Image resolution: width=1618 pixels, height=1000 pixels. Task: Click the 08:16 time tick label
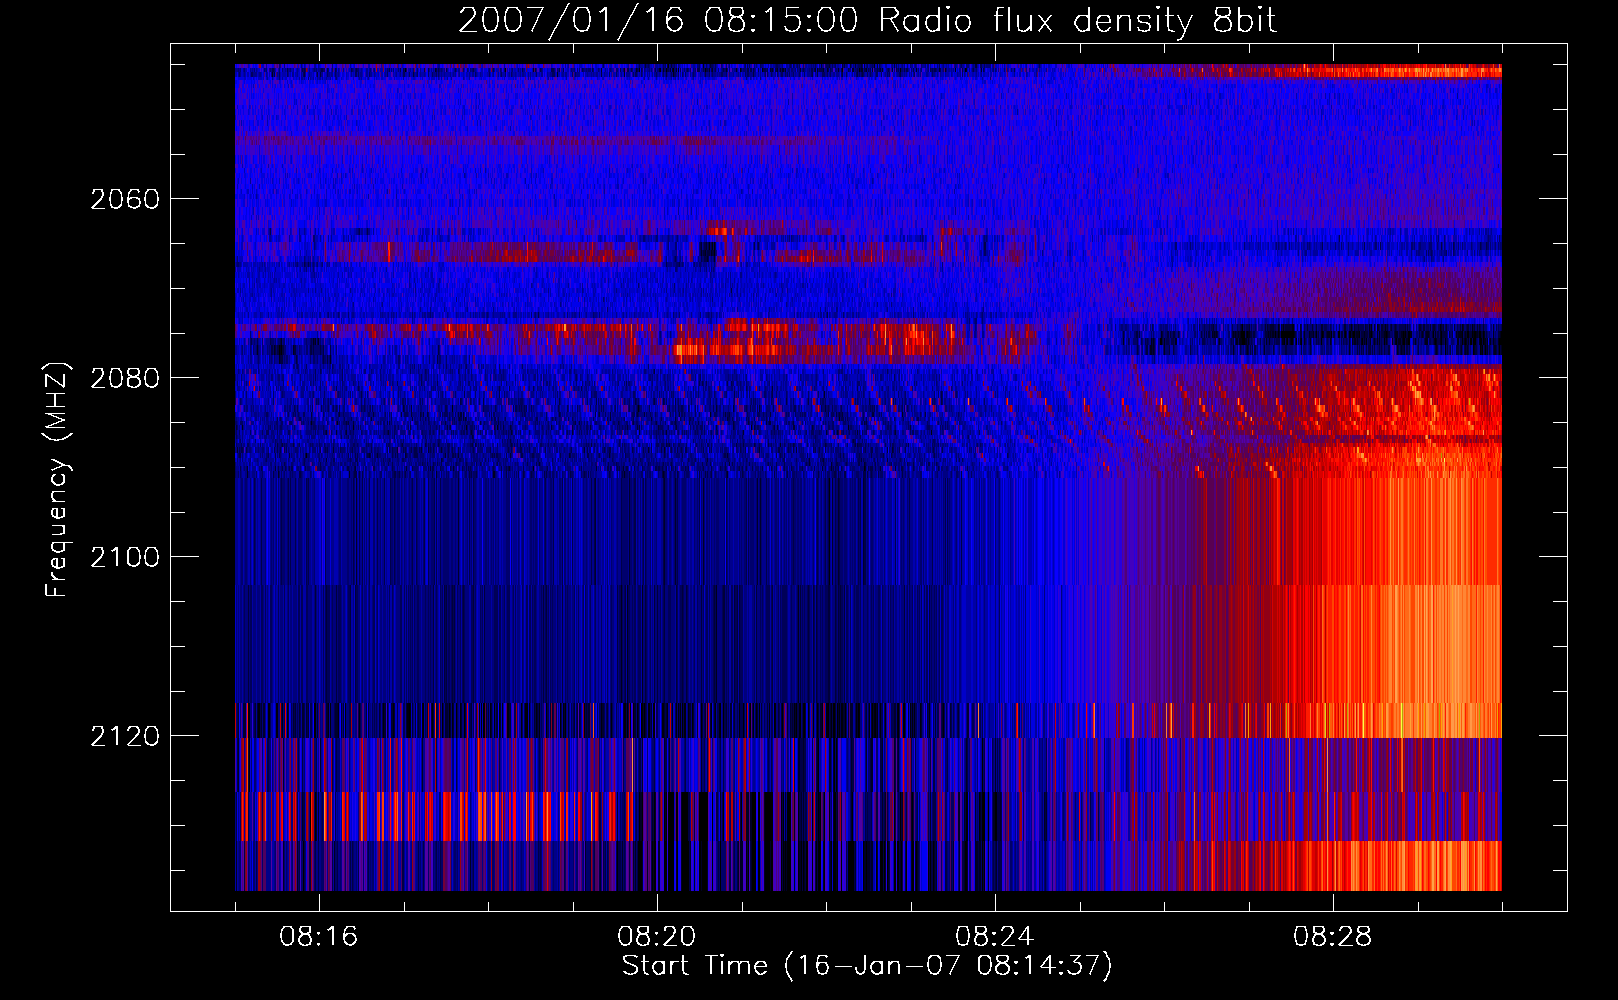(x=319, y=937)
